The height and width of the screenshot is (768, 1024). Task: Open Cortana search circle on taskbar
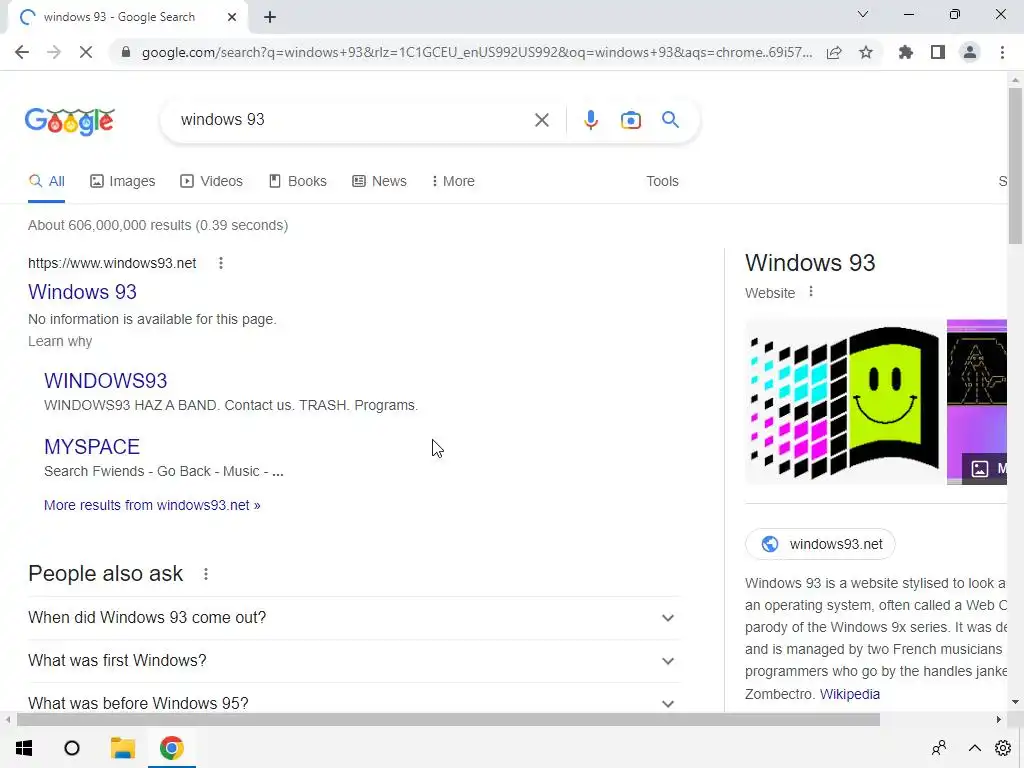coord(72,748)
